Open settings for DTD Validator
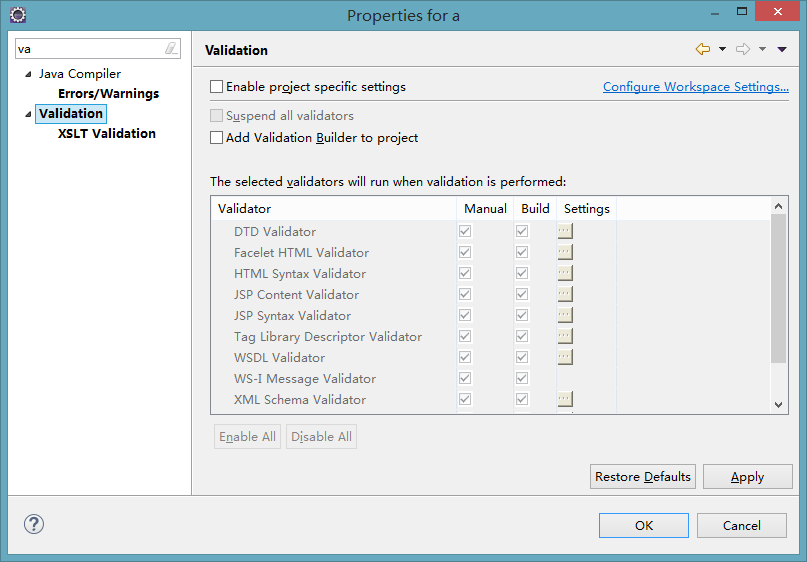The width and height of the screenshot is (807, 562). (x=565, y=231)
